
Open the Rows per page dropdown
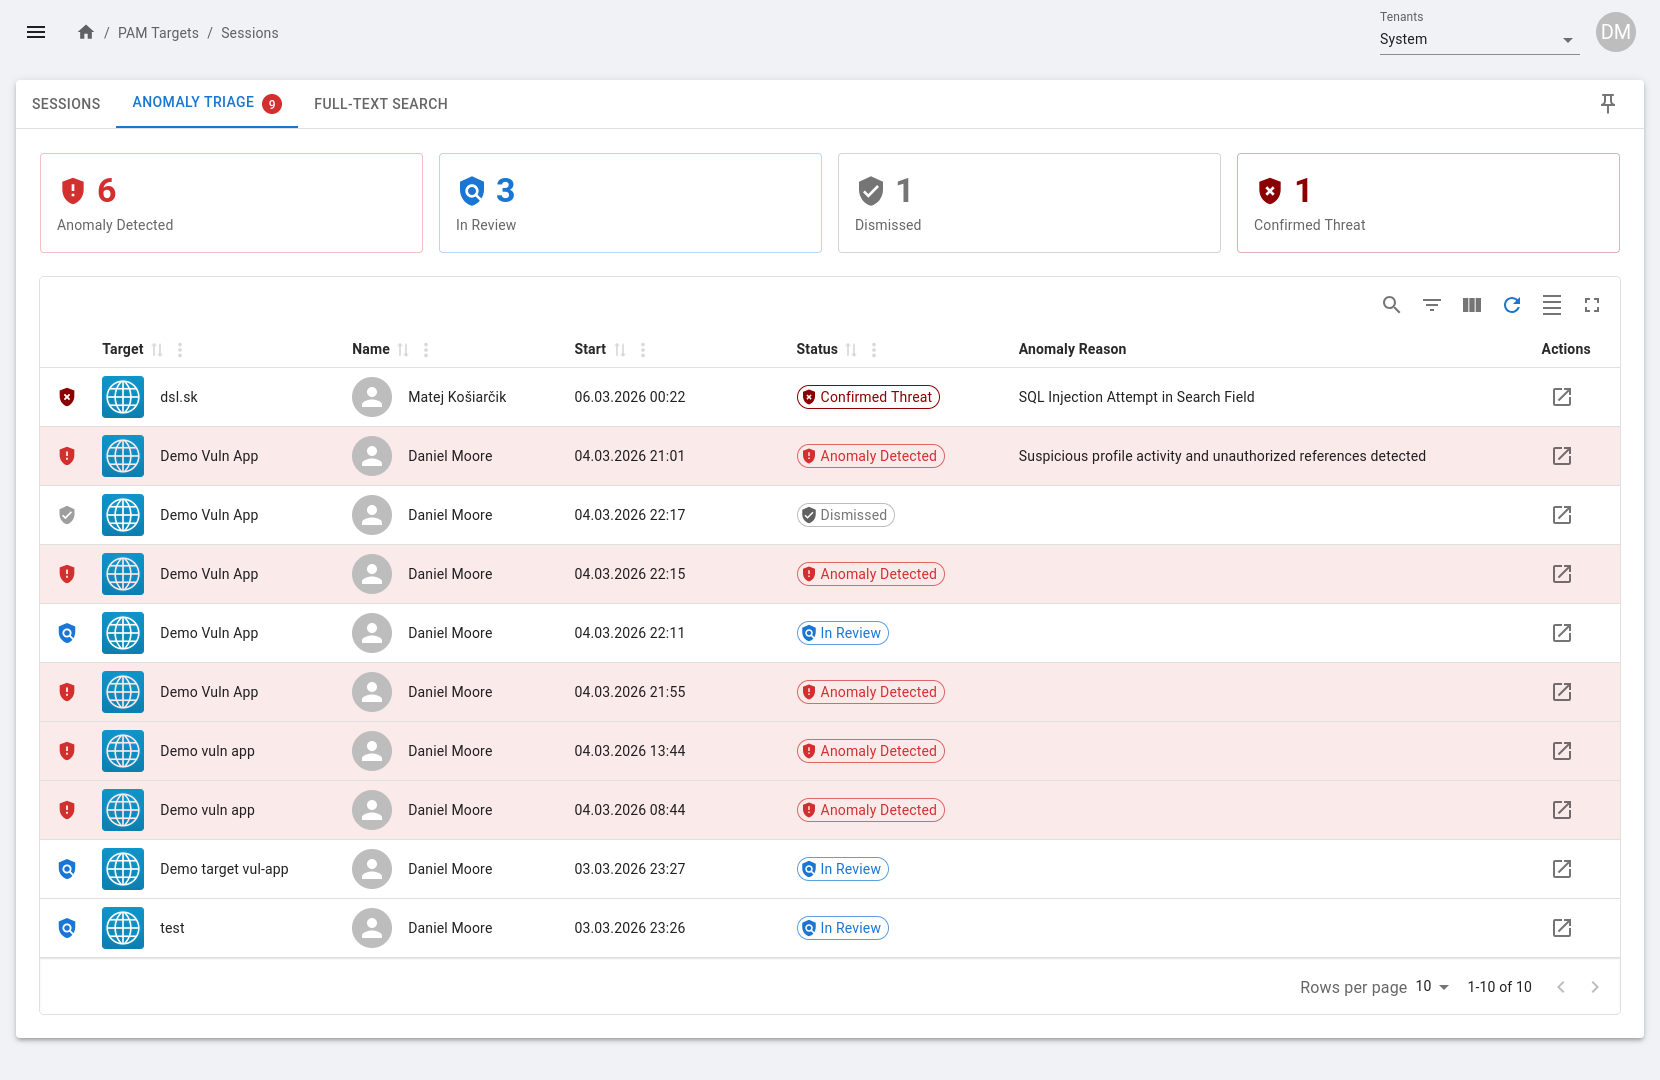pos(1432,987)
